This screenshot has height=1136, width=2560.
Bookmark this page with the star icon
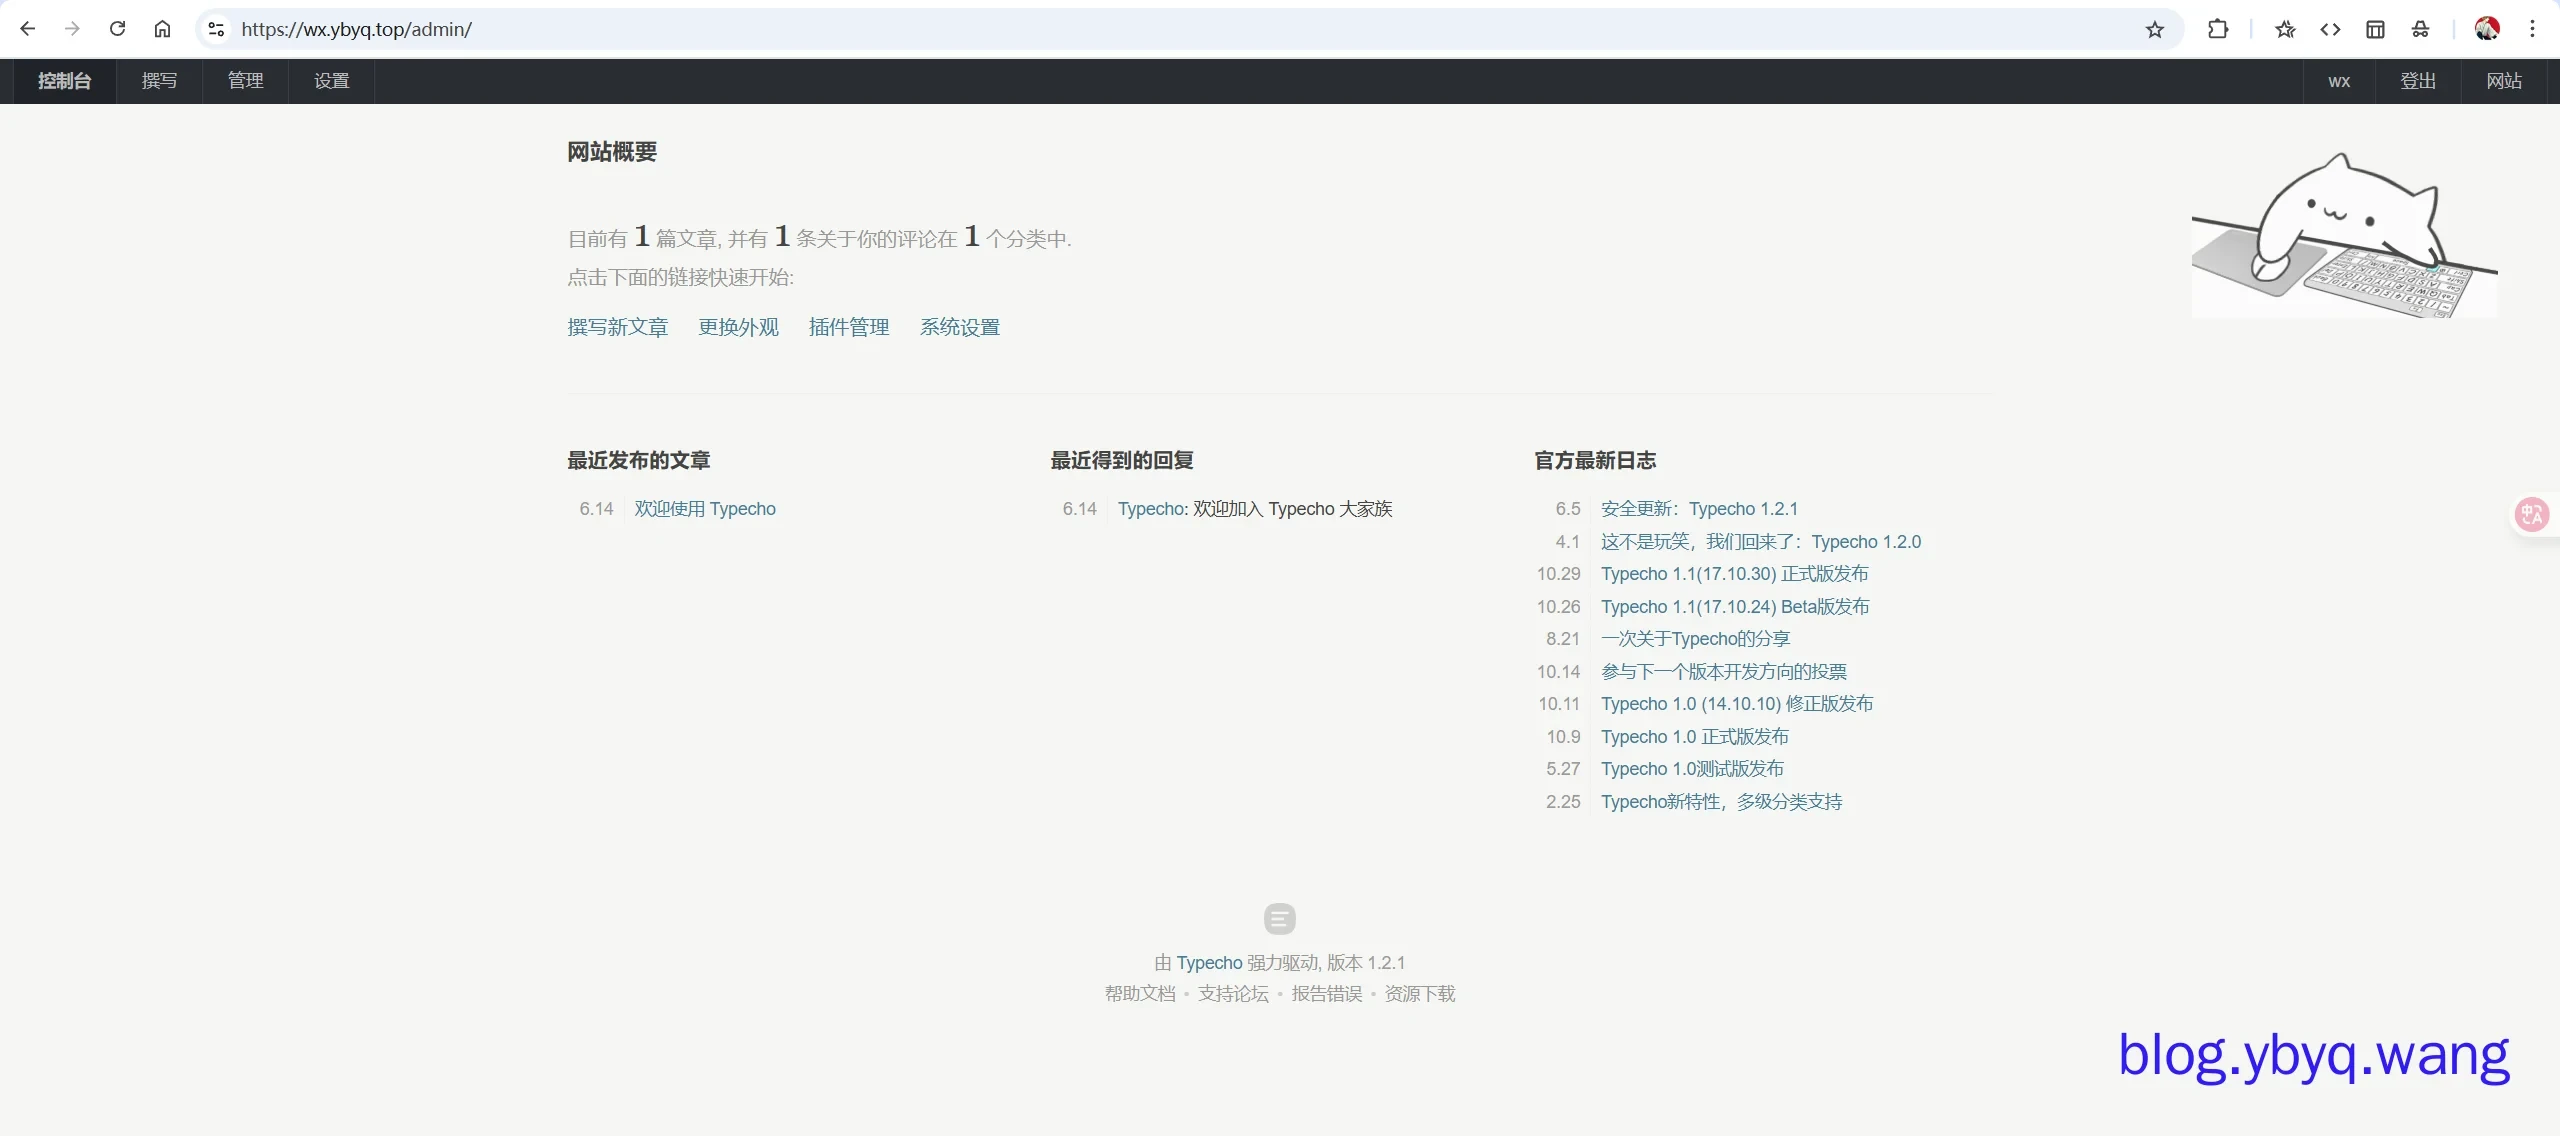point(2155,29)
